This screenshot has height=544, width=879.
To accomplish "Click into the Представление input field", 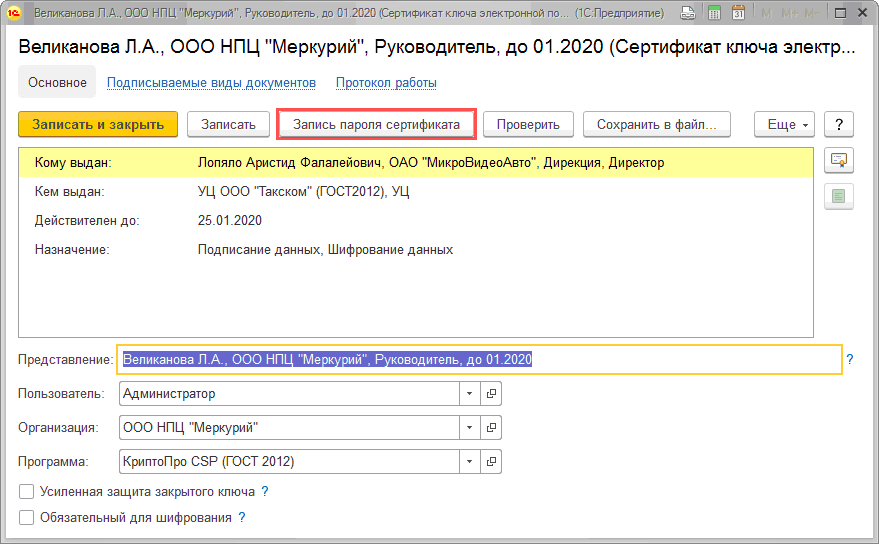I will (x=479, y=359).
